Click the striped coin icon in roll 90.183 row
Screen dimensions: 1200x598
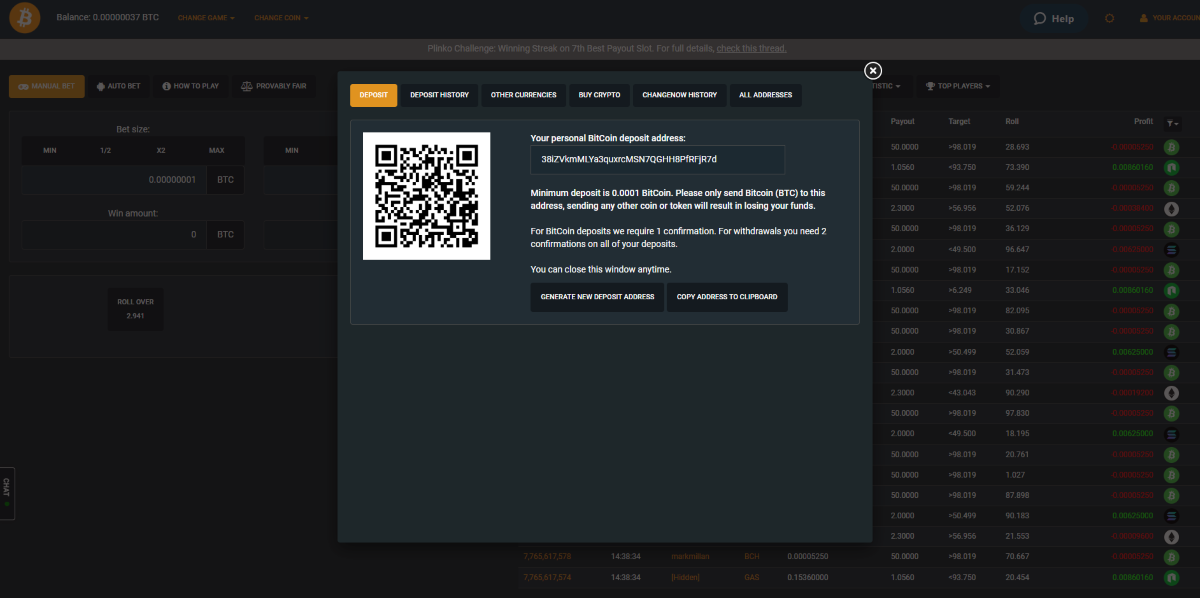[x=1171, y=516]
